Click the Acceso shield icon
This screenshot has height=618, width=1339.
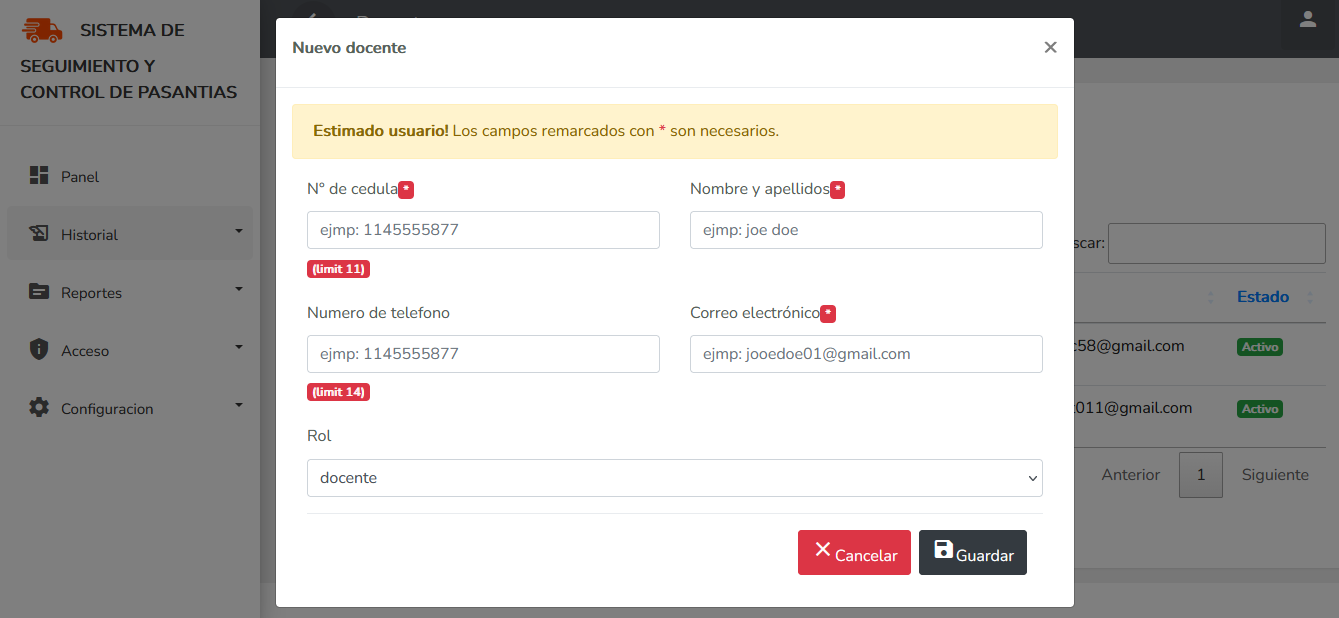pyautogui.click(x=39, y=350)
